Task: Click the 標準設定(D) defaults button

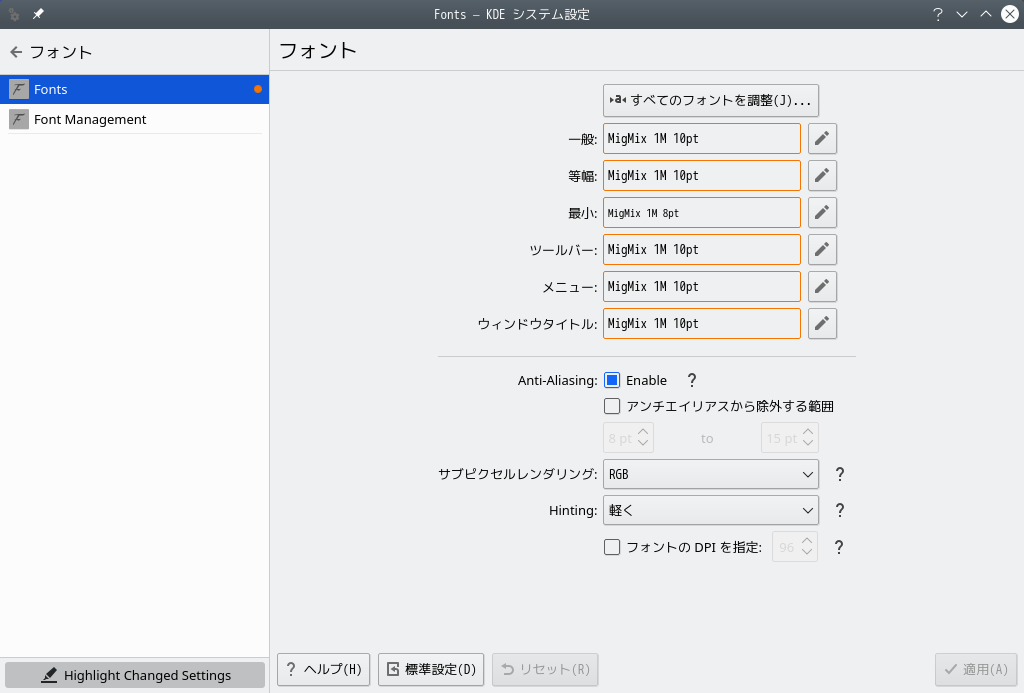Action: pos(431,669)
